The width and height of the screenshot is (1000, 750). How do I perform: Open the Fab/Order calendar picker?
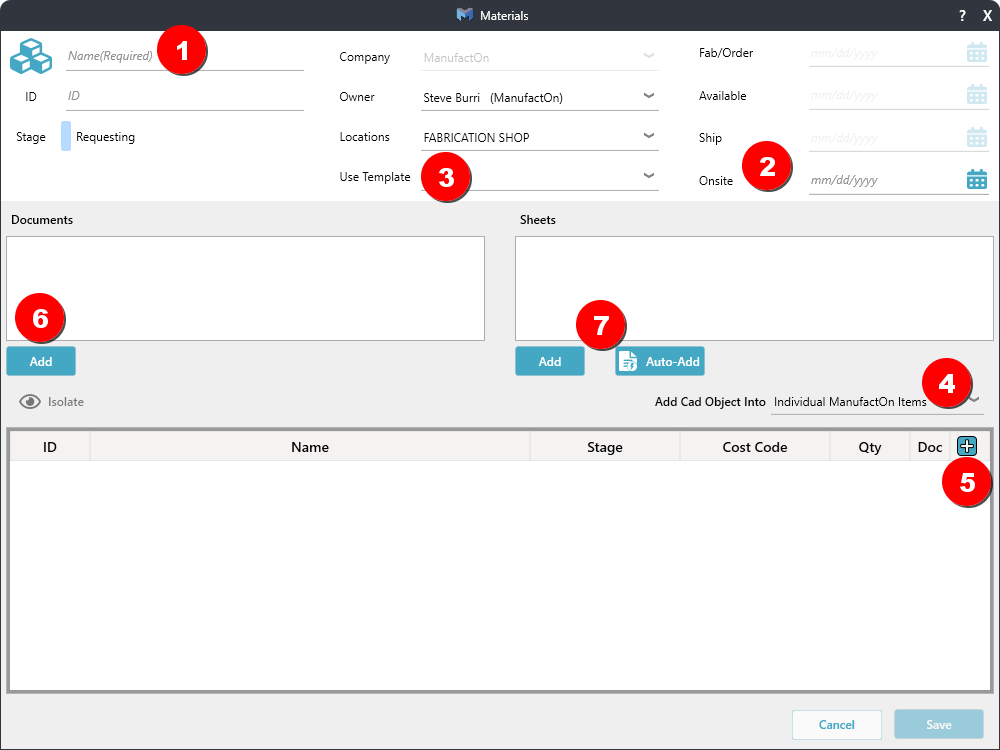click(976, 53)
